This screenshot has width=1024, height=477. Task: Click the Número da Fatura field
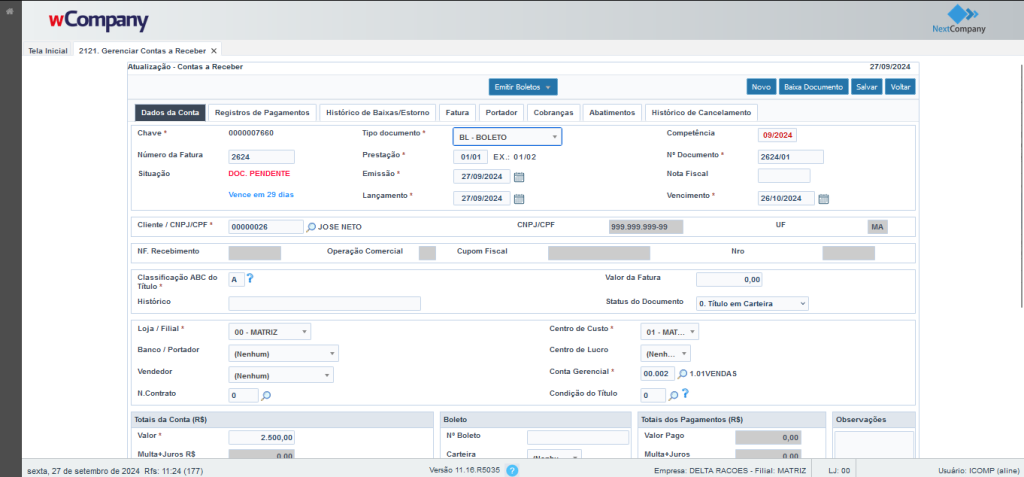click(x=261, y=157)
